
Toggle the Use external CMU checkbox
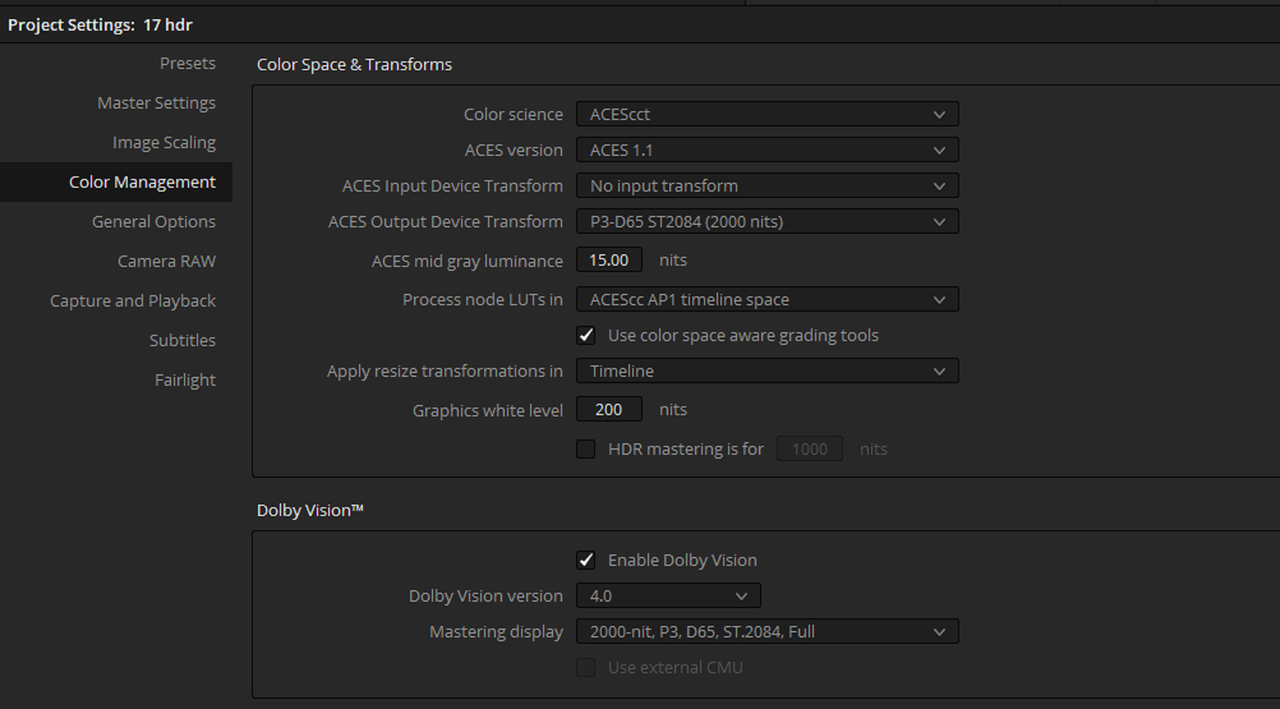pos(586,667)
